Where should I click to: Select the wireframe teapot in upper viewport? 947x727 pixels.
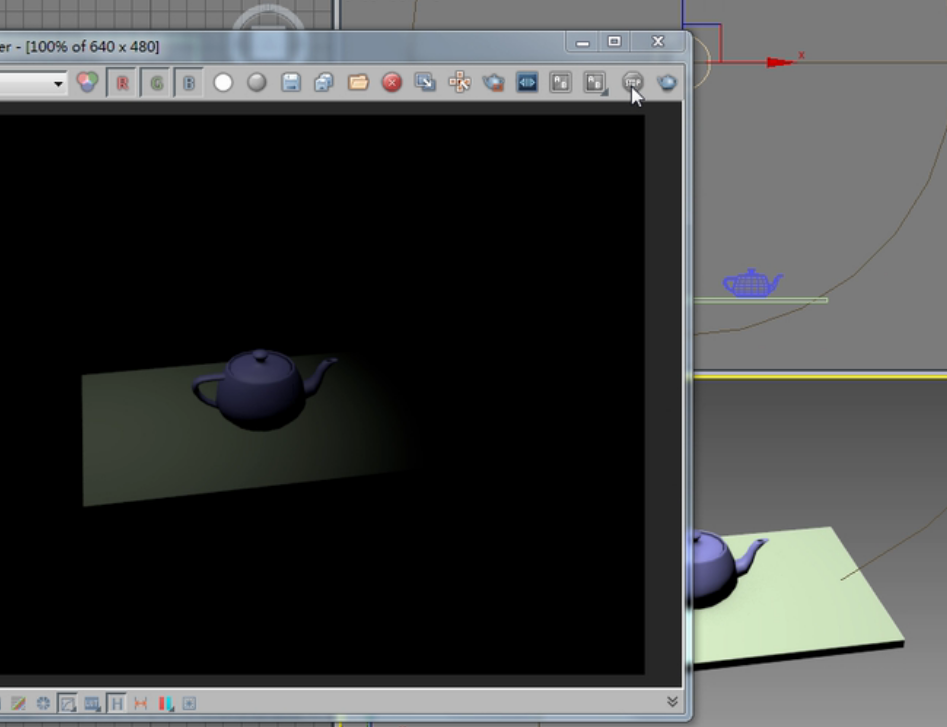(x=753, y=283)
